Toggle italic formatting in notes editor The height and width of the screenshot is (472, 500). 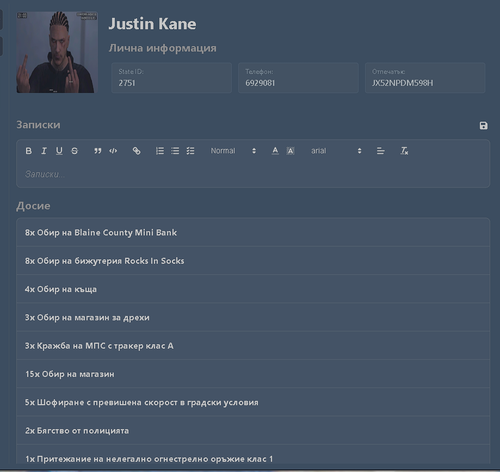pyautogui.click(x=44, y=151)
